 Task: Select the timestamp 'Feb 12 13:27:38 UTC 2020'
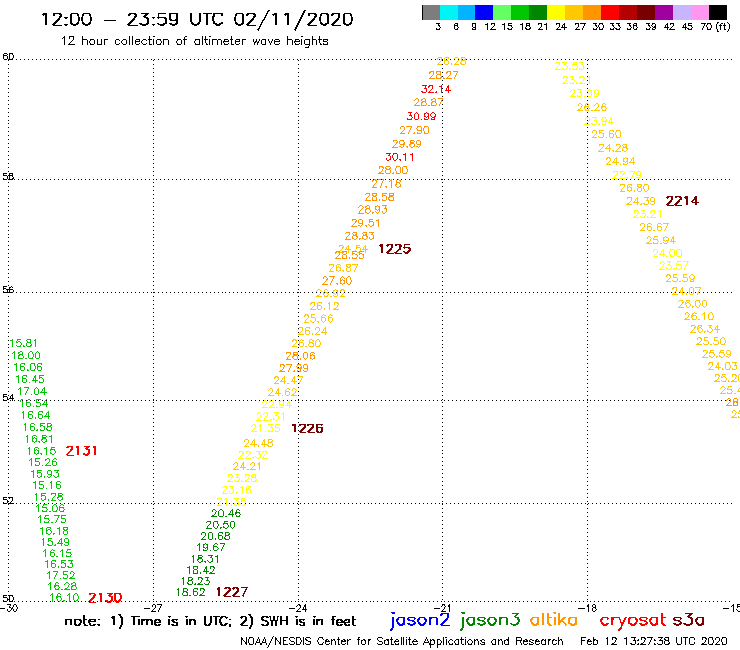654,642
